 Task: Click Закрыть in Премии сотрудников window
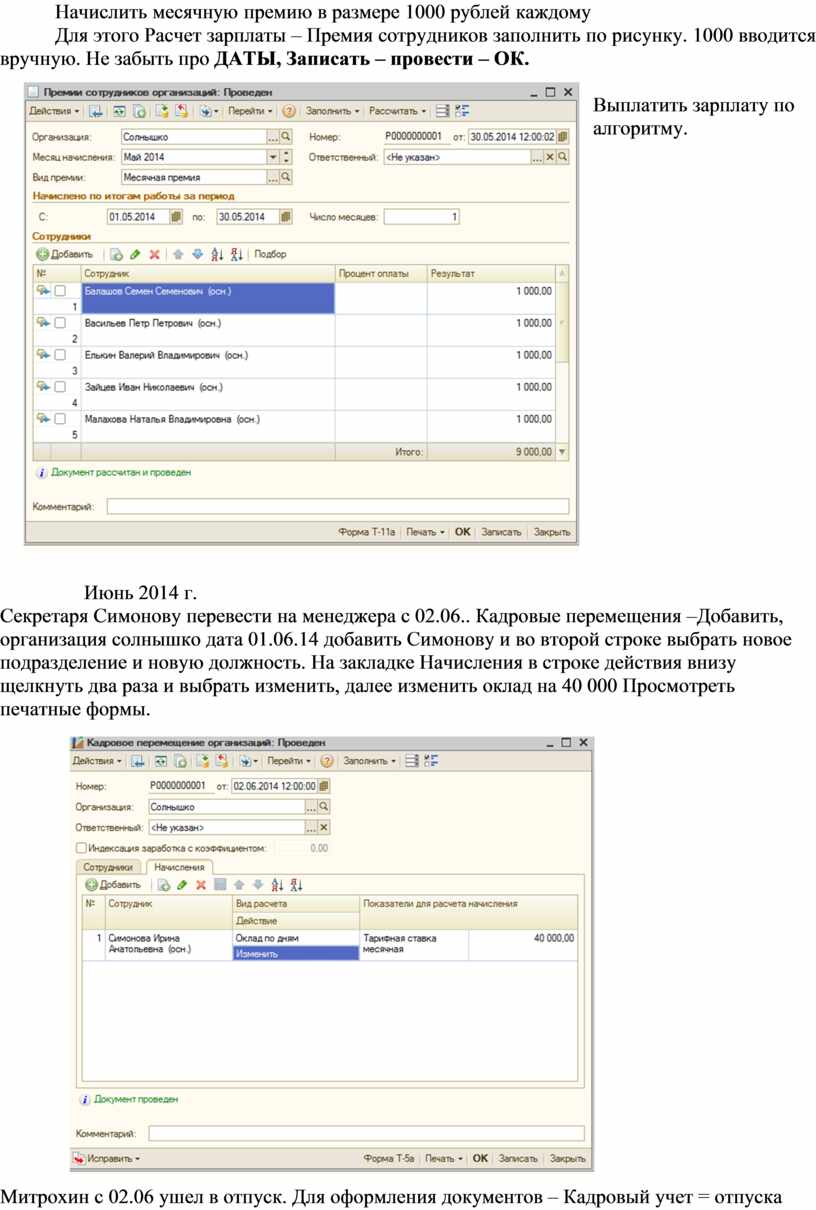552,533
